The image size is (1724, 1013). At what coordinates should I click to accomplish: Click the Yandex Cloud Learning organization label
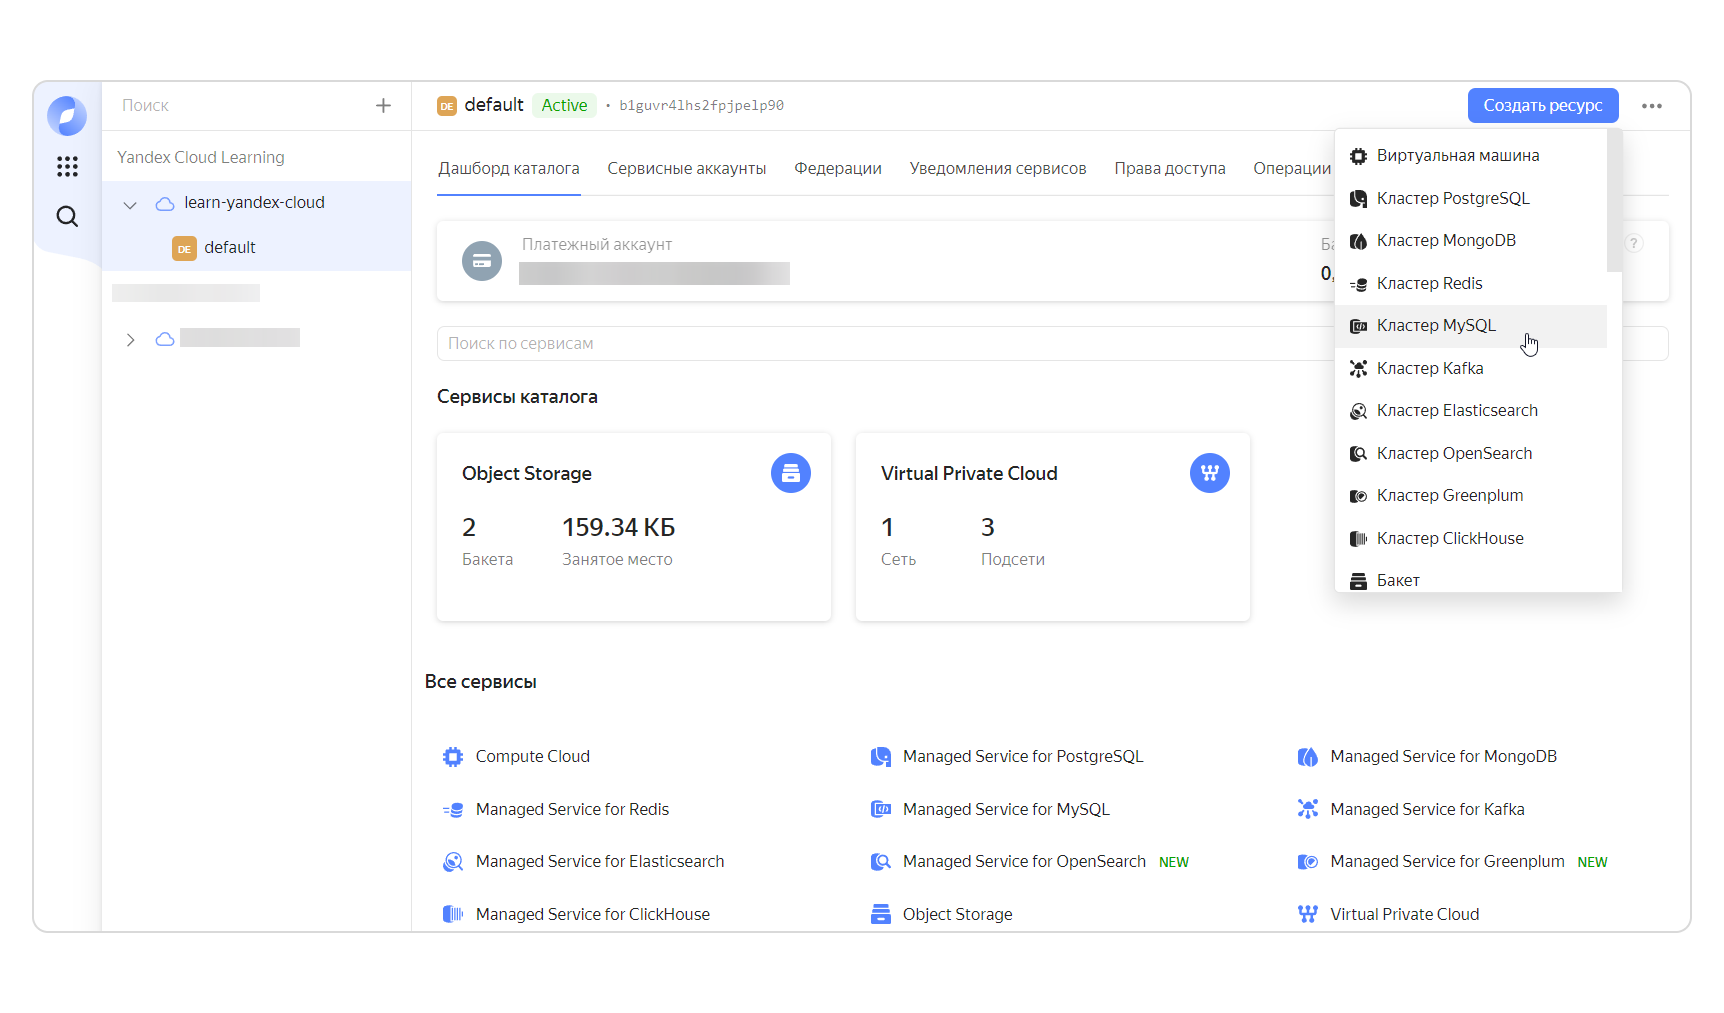pyautogui.click(x=201, y=158)
